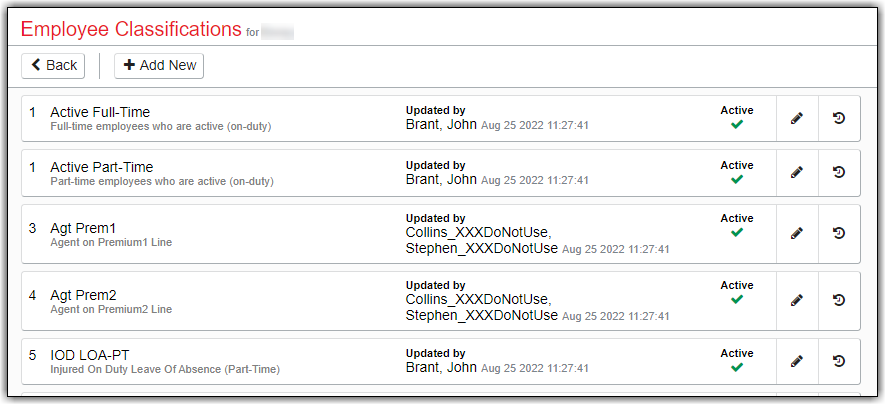The image size is (886, 405).
Task: View history for the IOD LOA-PT row
Action: coord(839,360)
